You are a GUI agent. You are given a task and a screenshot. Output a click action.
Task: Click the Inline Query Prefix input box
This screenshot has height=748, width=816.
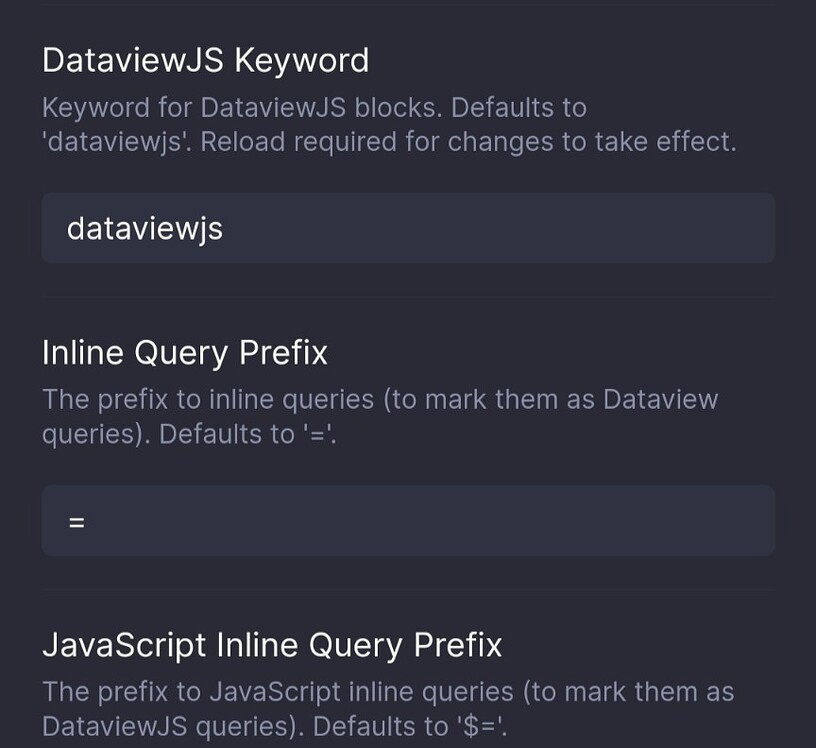pos(408,519)
